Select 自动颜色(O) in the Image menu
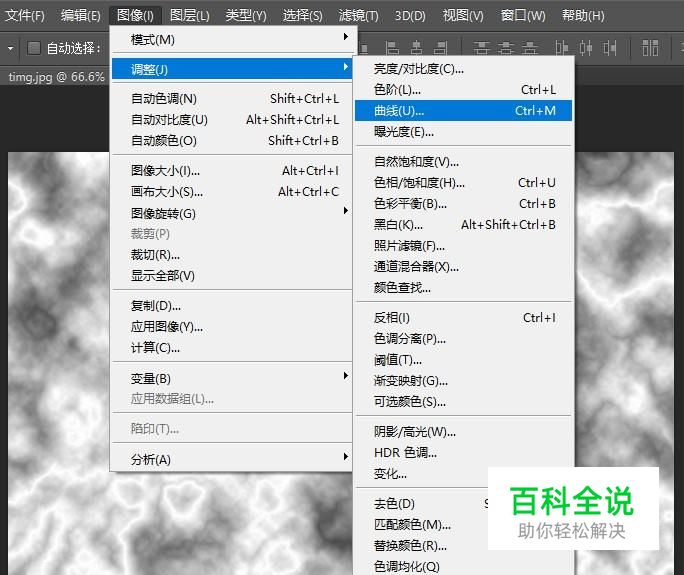The height and width of the screenshot is (575, 684). pyautogui.click(x=232, y=140)
